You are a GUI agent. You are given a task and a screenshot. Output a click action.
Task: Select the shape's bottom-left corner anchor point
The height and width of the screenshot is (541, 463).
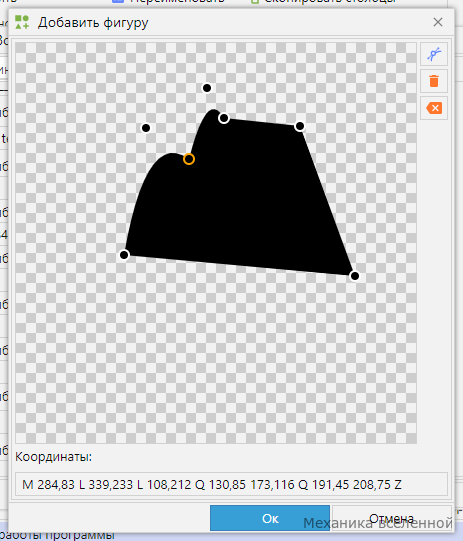coord(124,255)
